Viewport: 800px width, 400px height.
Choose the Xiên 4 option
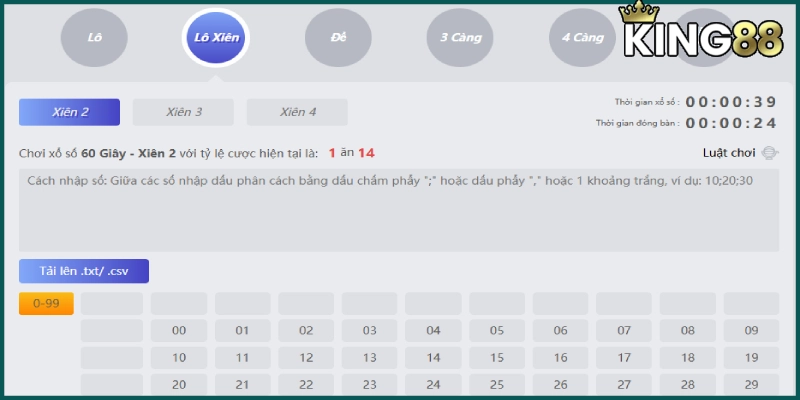pos(297,112)
